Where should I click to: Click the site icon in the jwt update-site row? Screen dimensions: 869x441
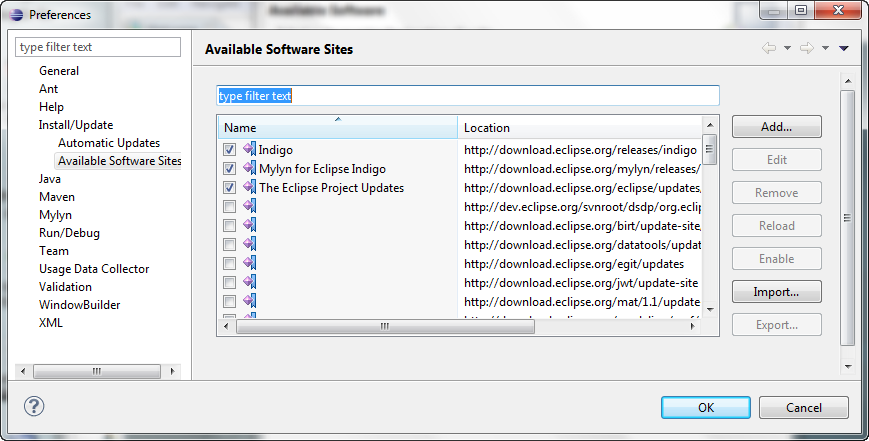click(250, 281)
